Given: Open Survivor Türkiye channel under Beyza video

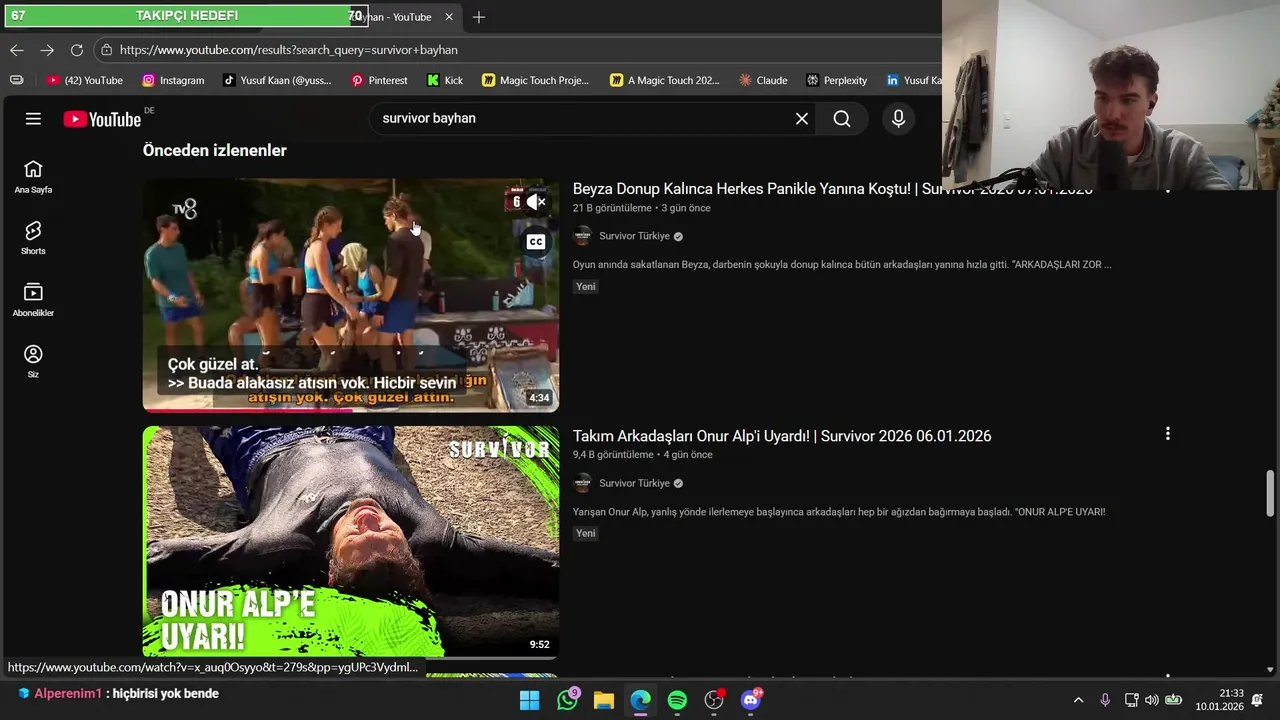Looking at the screenshot, I should [x=634, y=236].
